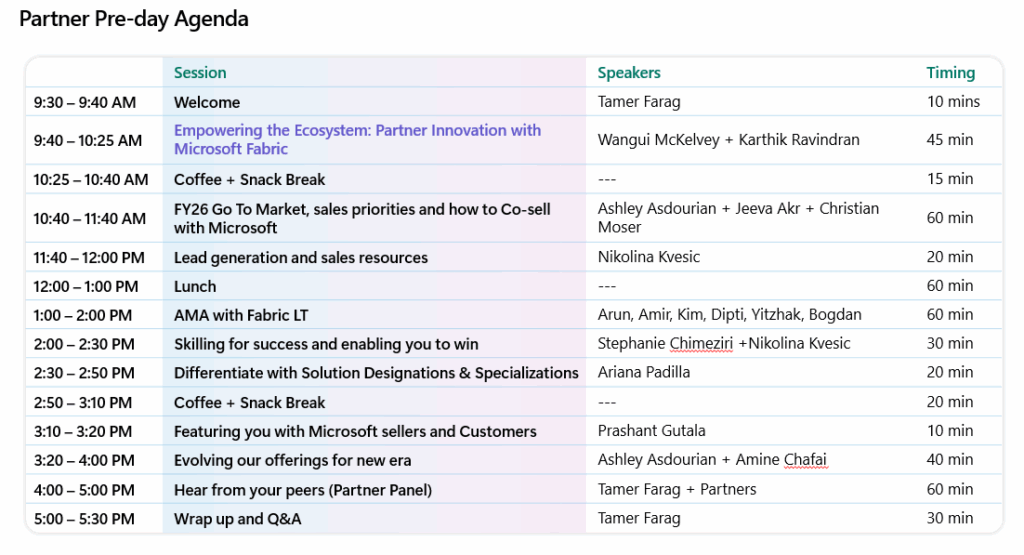
Task: Click the FY26 Go To Market session
Action: 362,218
